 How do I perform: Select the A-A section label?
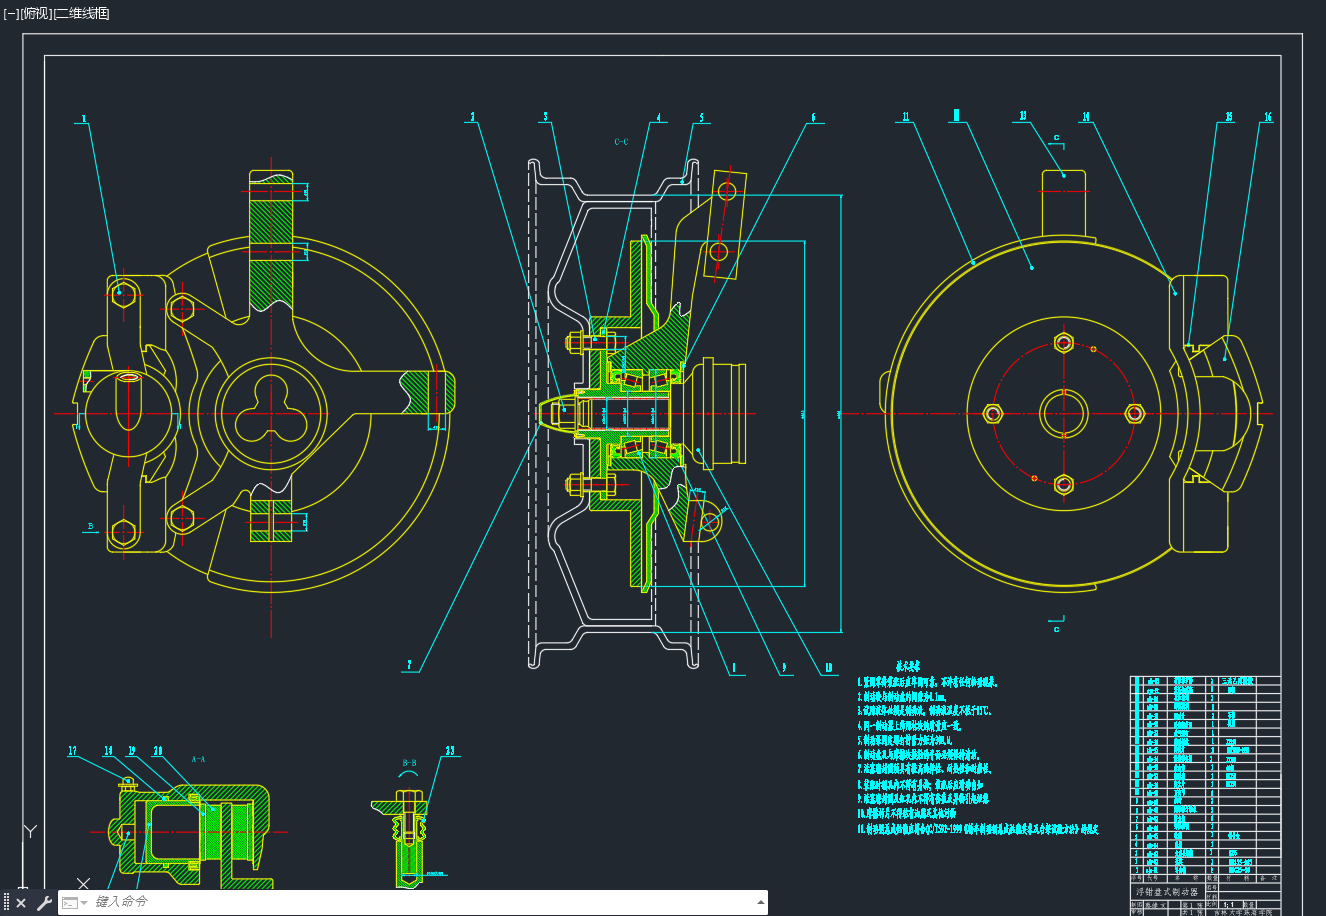click(198, 759)
